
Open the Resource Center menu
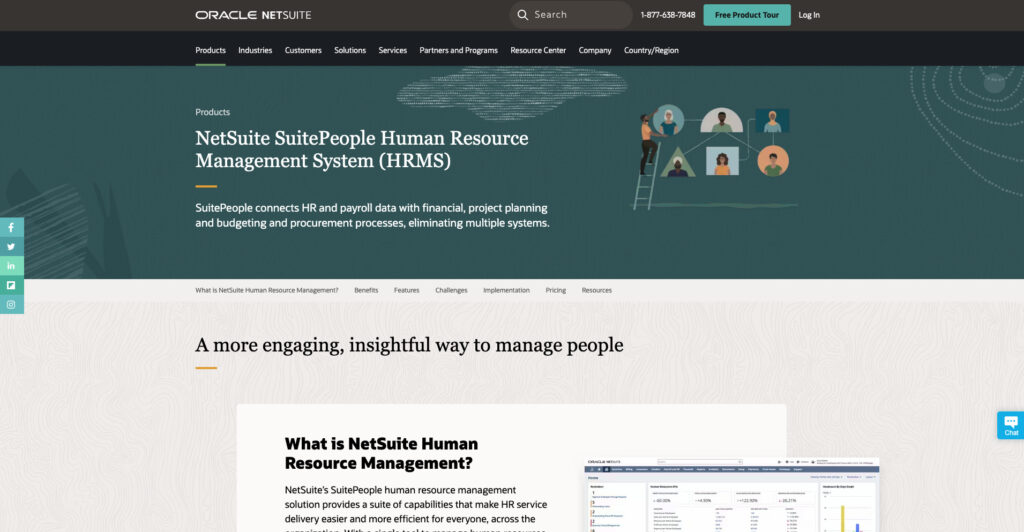point(538,50)
